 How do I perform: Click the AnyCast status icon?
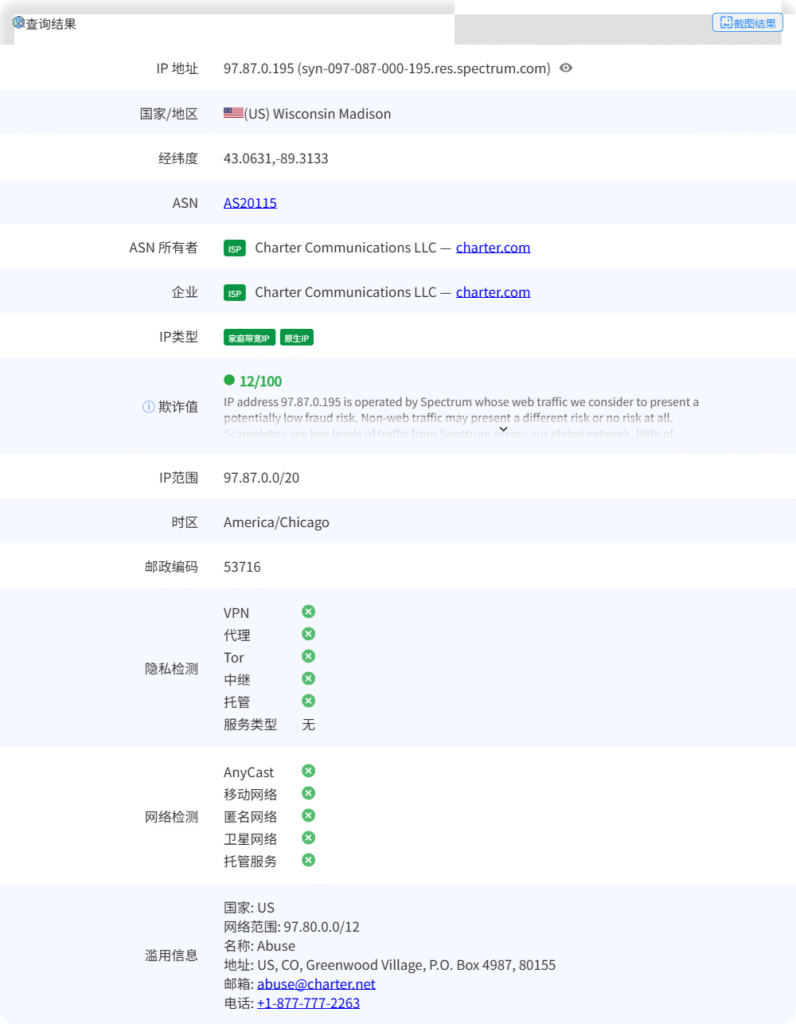(309, 771)
